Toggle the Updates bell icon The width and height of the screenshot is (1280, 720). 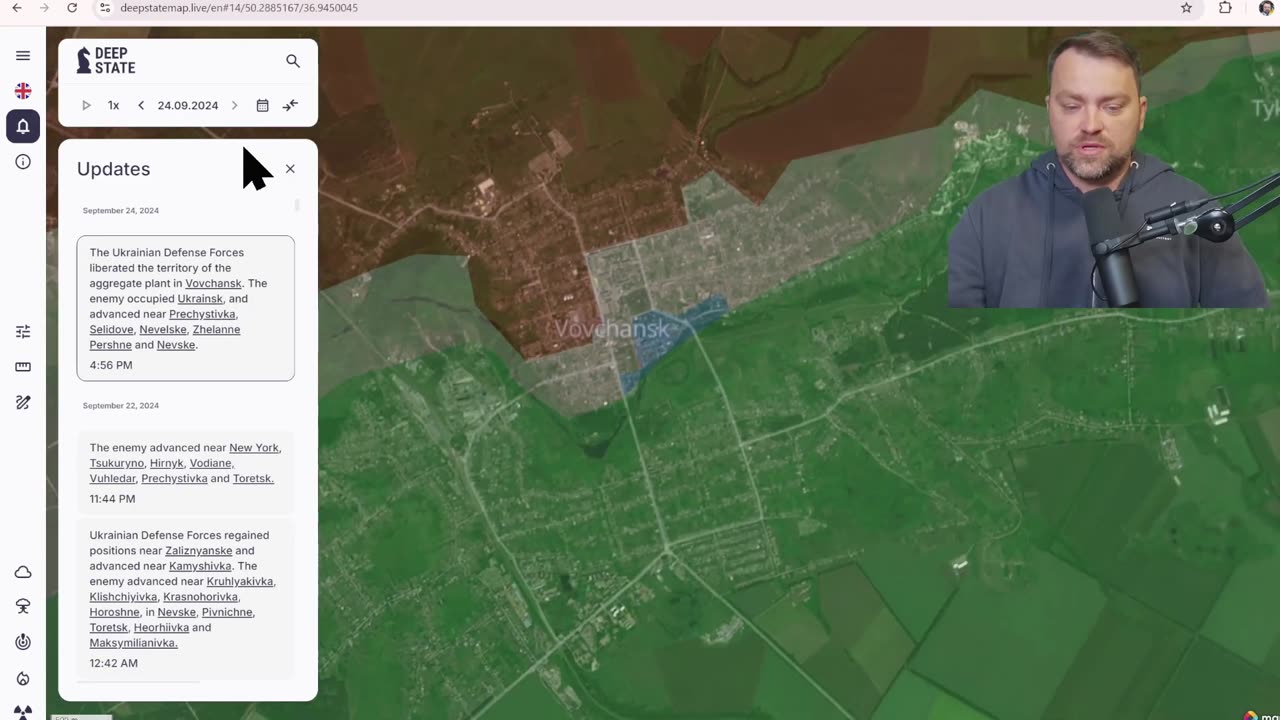23,126
